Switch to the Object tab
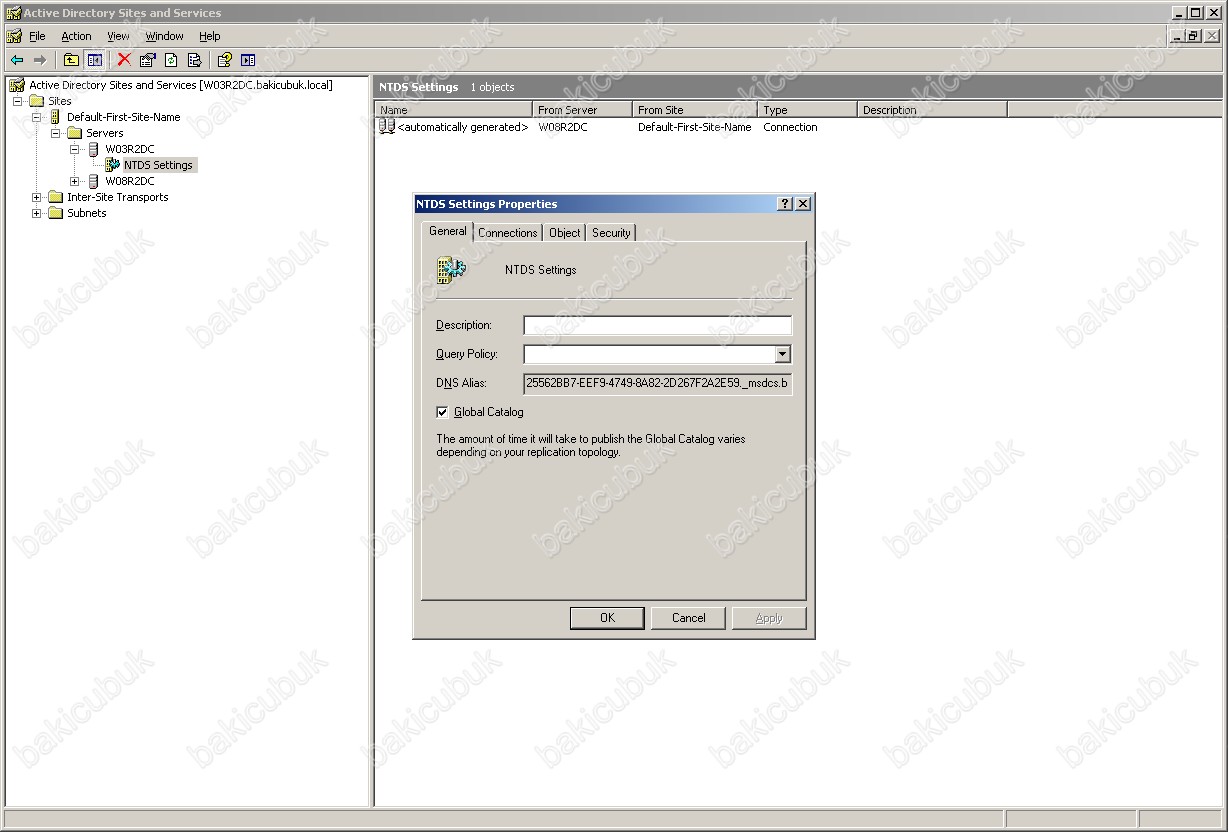 565,233
